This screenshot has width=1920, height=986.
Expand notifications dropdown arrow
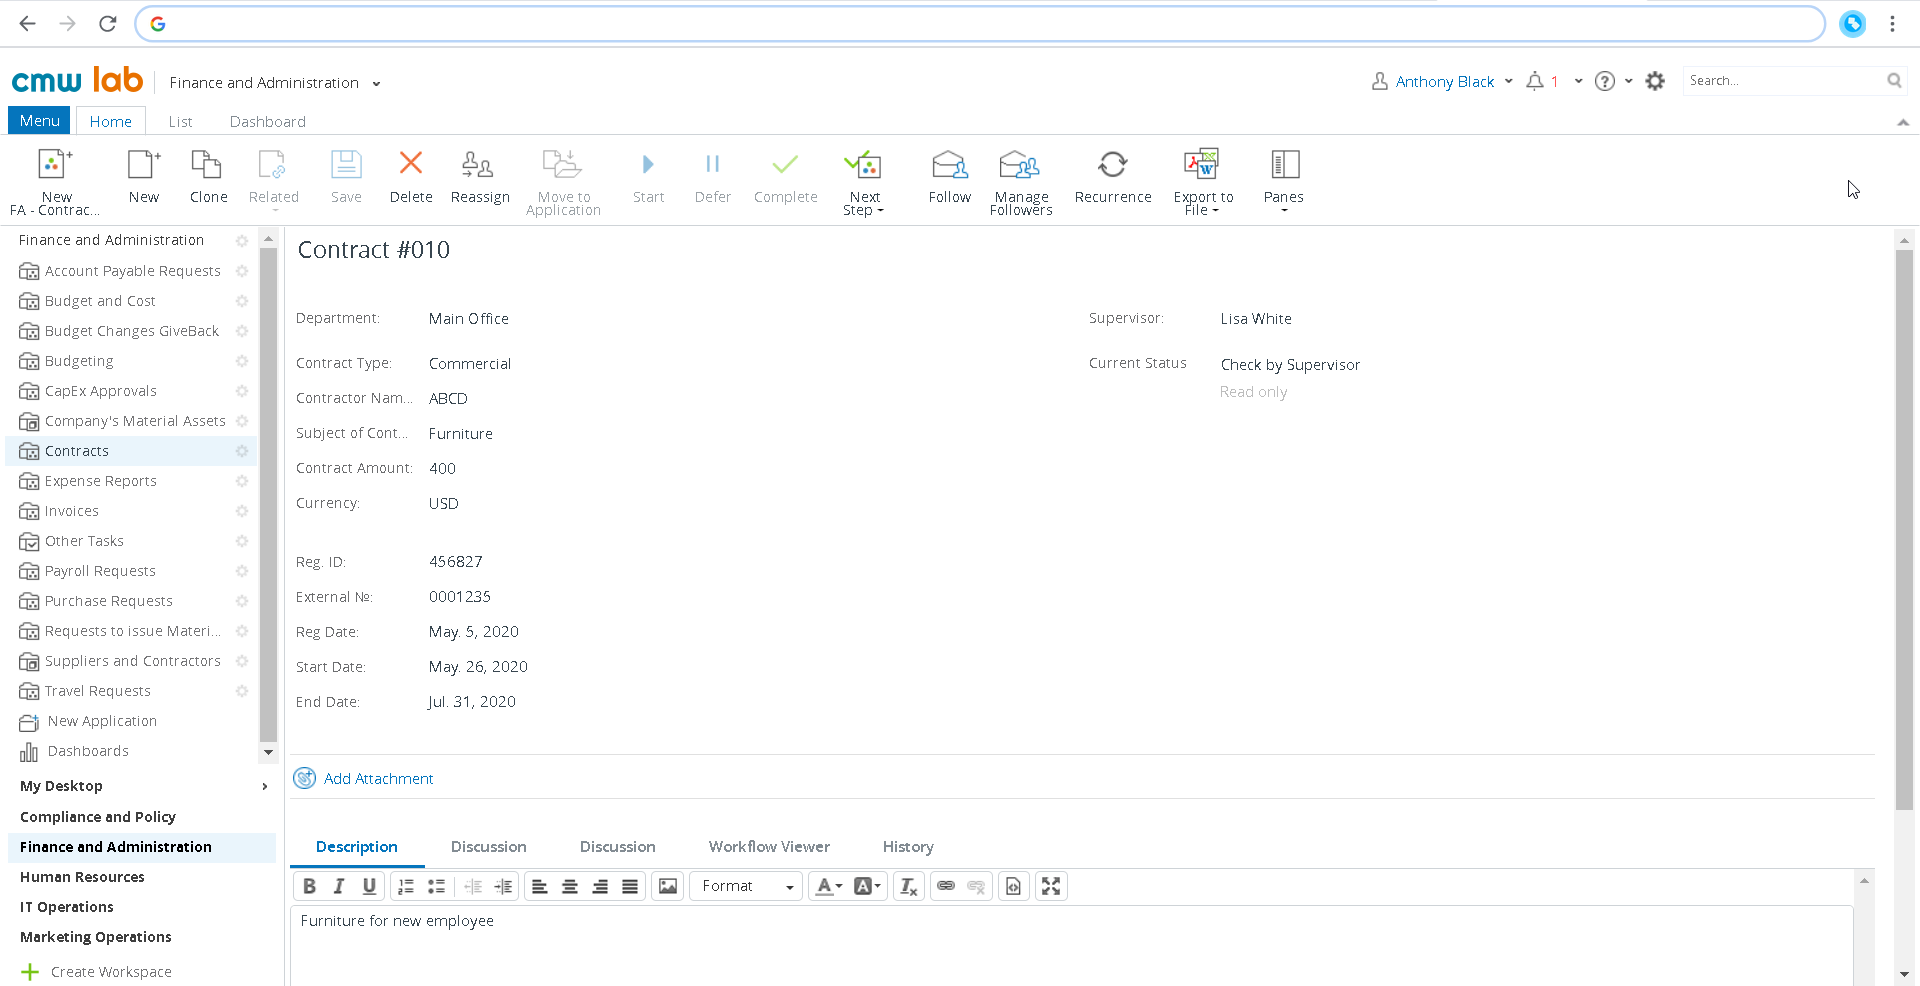[x=1578, y=81]
